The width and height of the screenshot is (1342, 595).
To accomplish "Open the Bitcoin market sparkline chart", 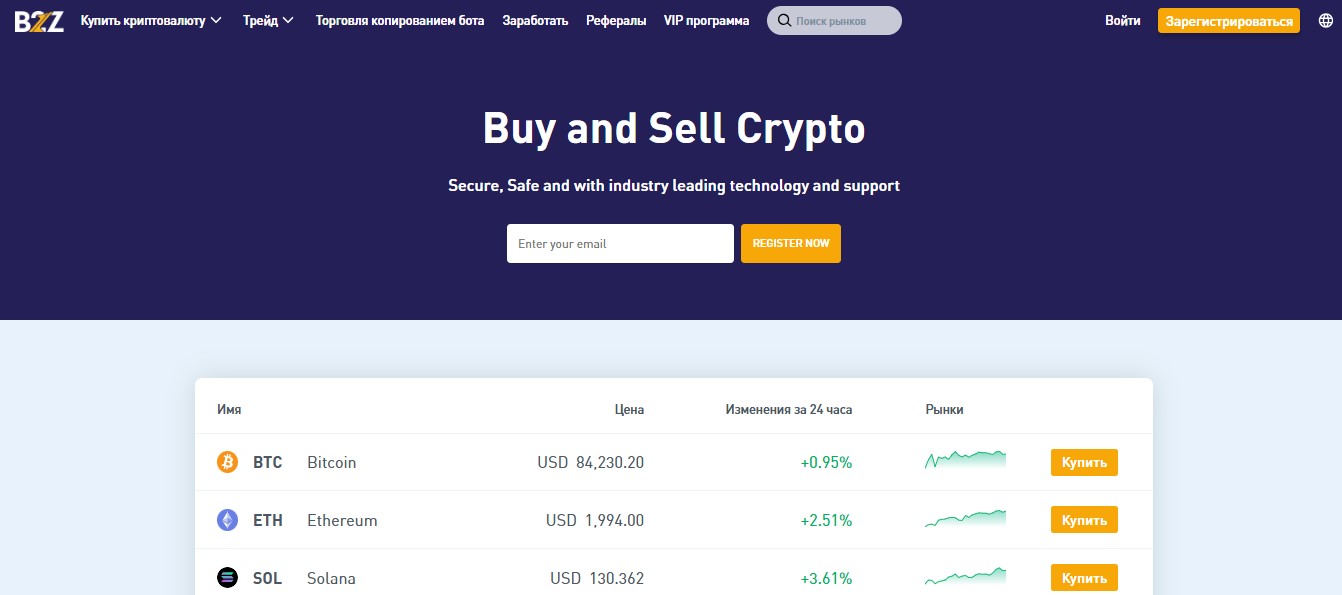I will (965, 460).
